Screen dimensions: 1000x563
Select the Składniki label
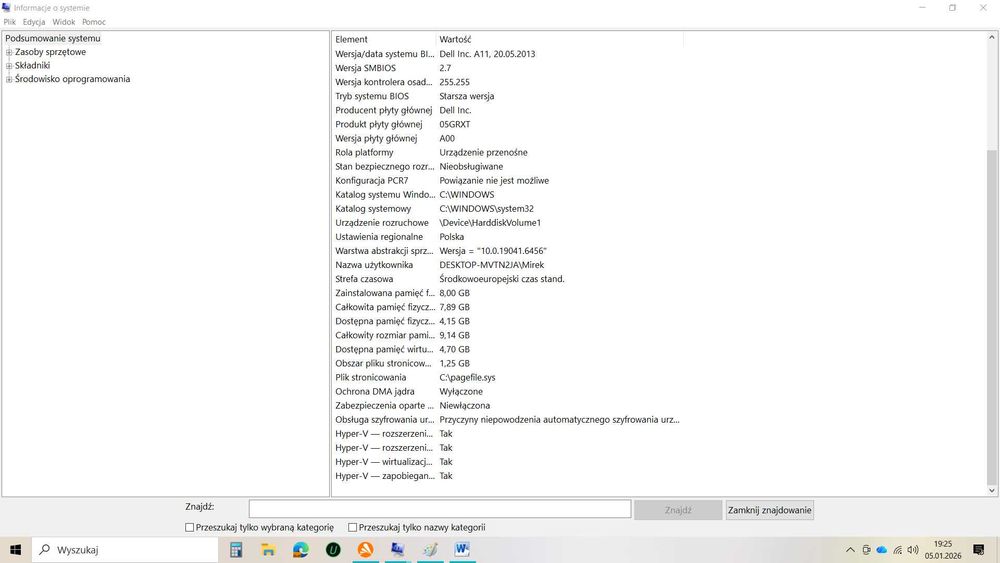click(x=33, y=66)
